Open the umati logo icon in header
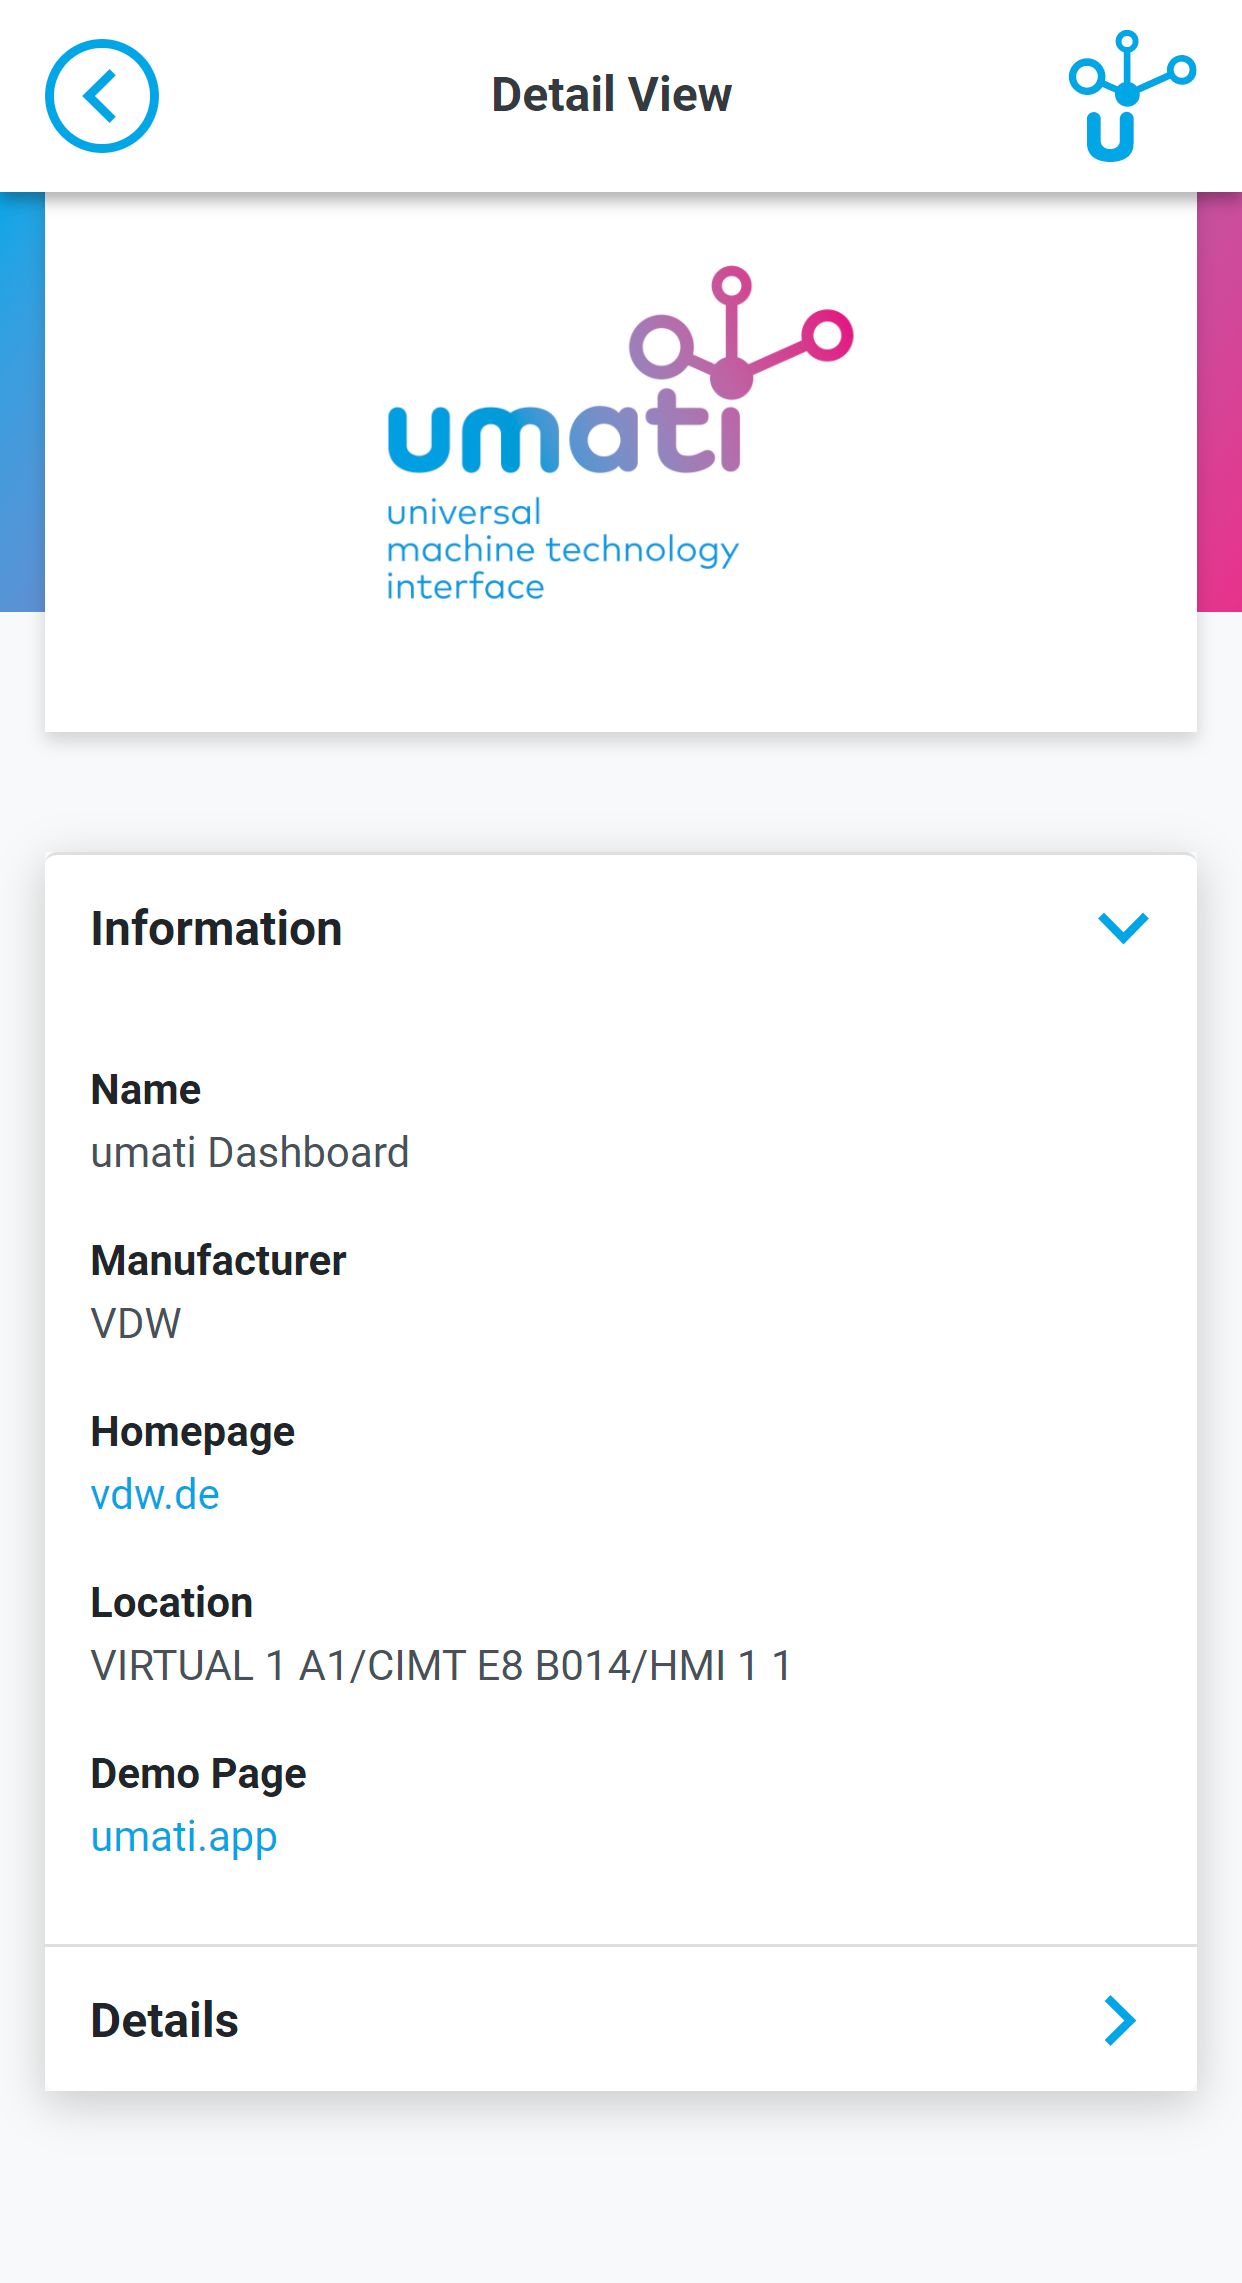 click(1132, 96)
